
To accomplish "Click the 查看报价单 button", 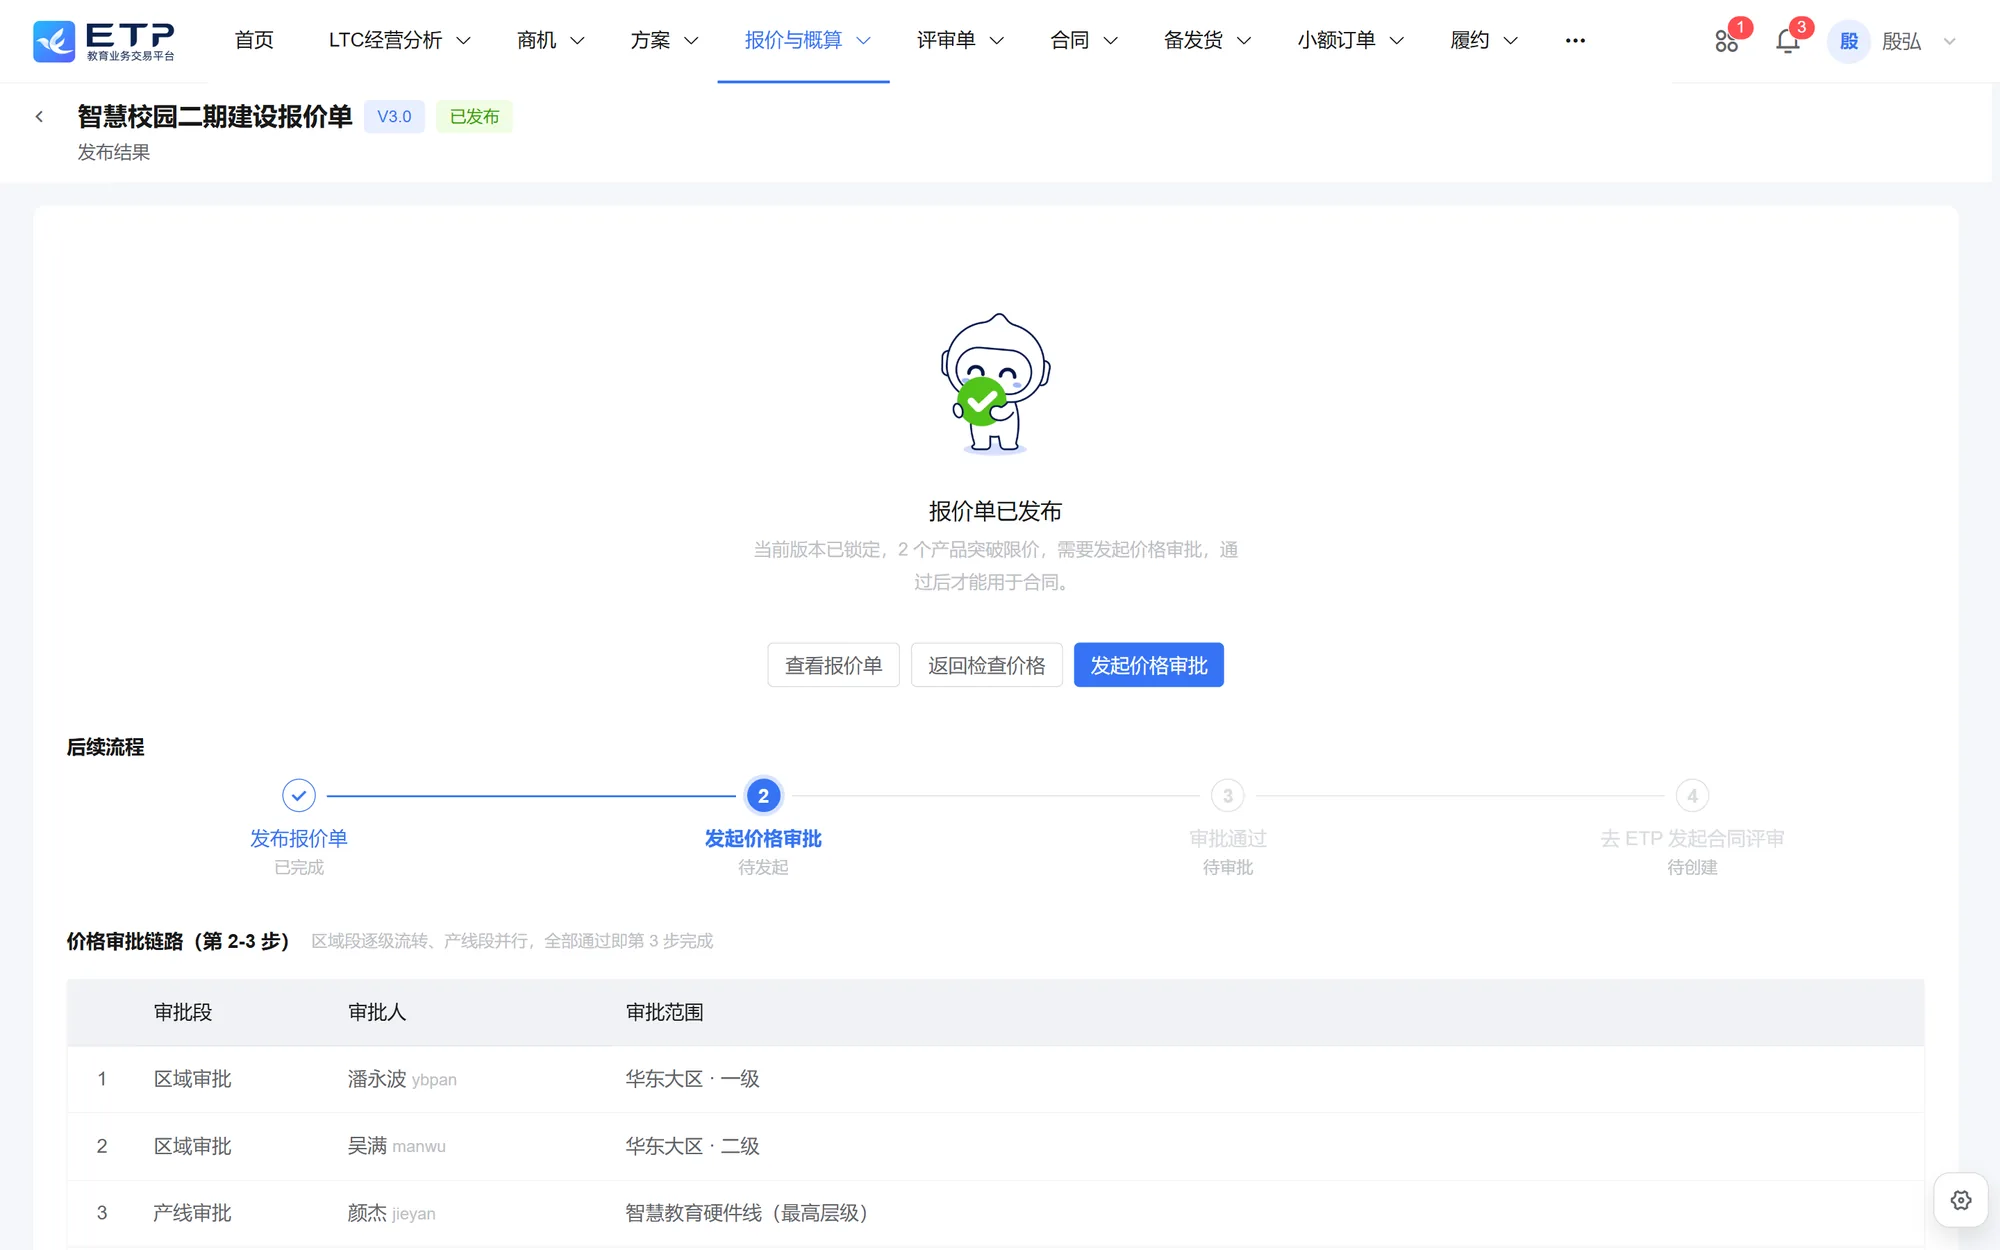I will point(833,665).
